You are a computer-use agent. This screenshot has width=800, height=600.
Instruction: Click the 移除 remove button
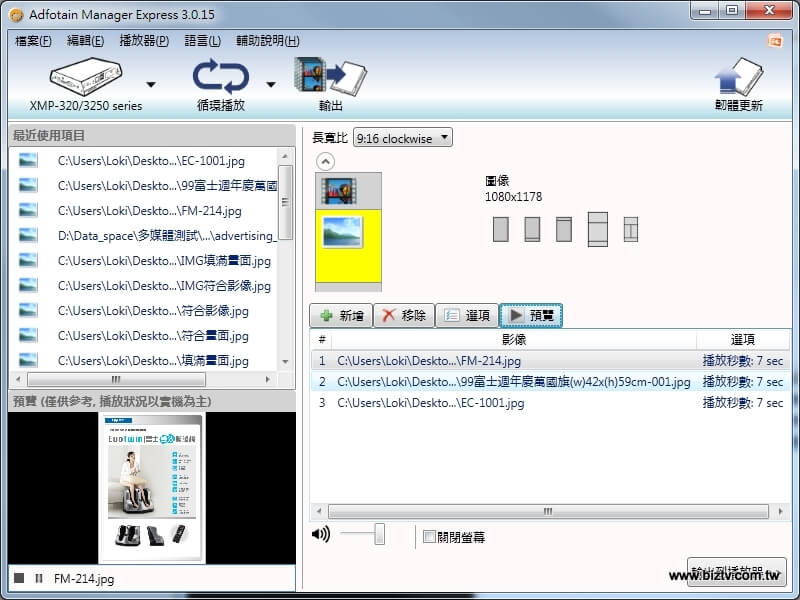403,316
